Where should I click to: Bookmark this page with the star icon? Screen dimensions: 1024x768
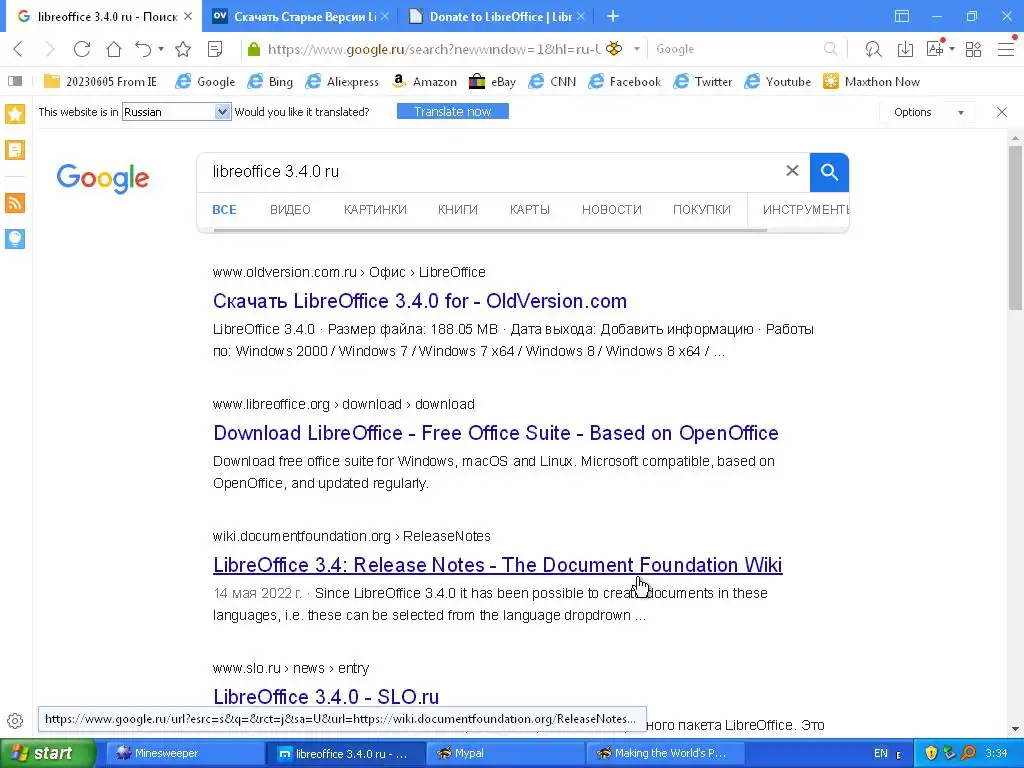(183, 49)
